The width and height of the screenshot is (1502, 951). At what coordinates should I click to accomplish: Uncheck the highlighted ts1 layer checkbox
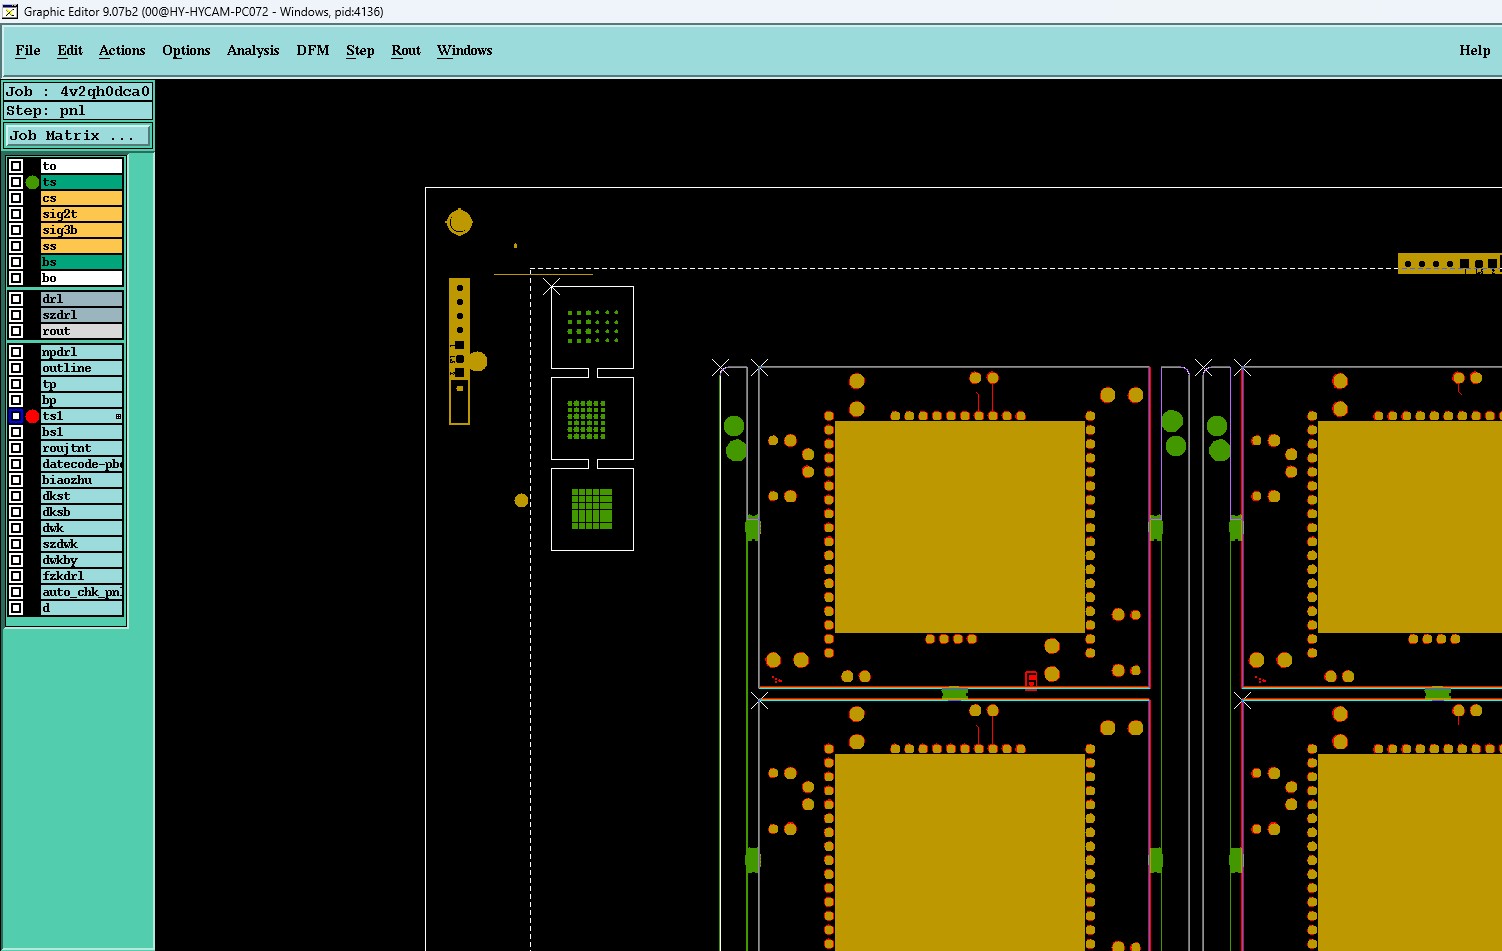click(x=16, y=416)
